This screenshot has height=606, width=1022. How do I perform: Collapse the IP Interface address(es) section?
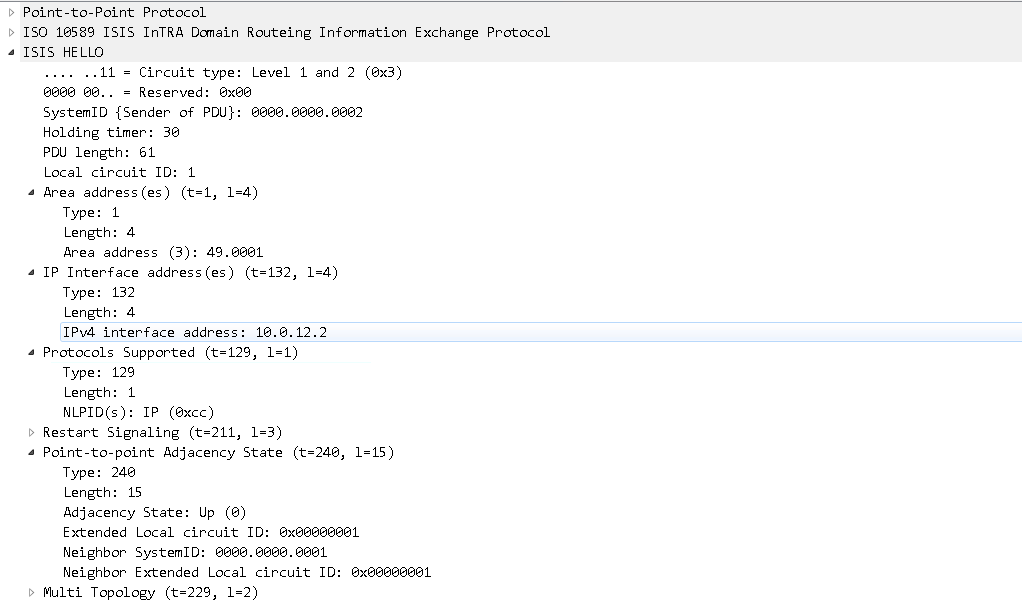click(31, 272)
